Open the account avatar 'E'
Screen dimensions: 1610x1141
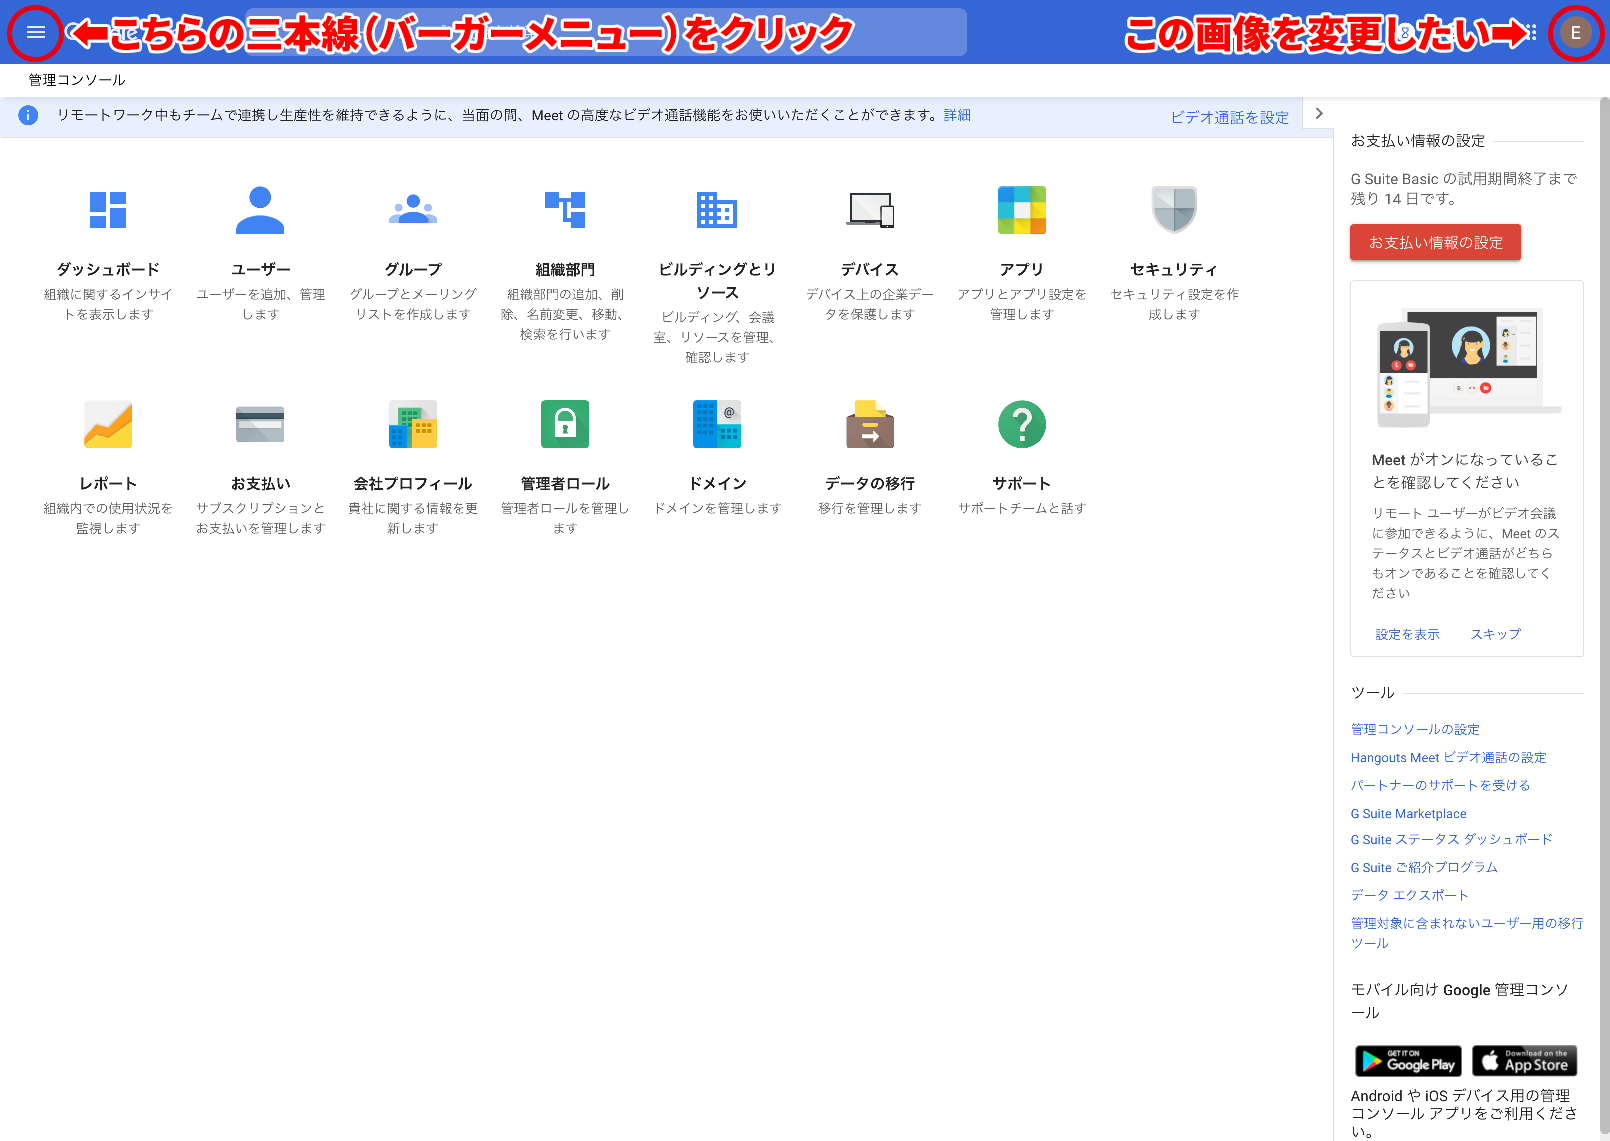1575,33
